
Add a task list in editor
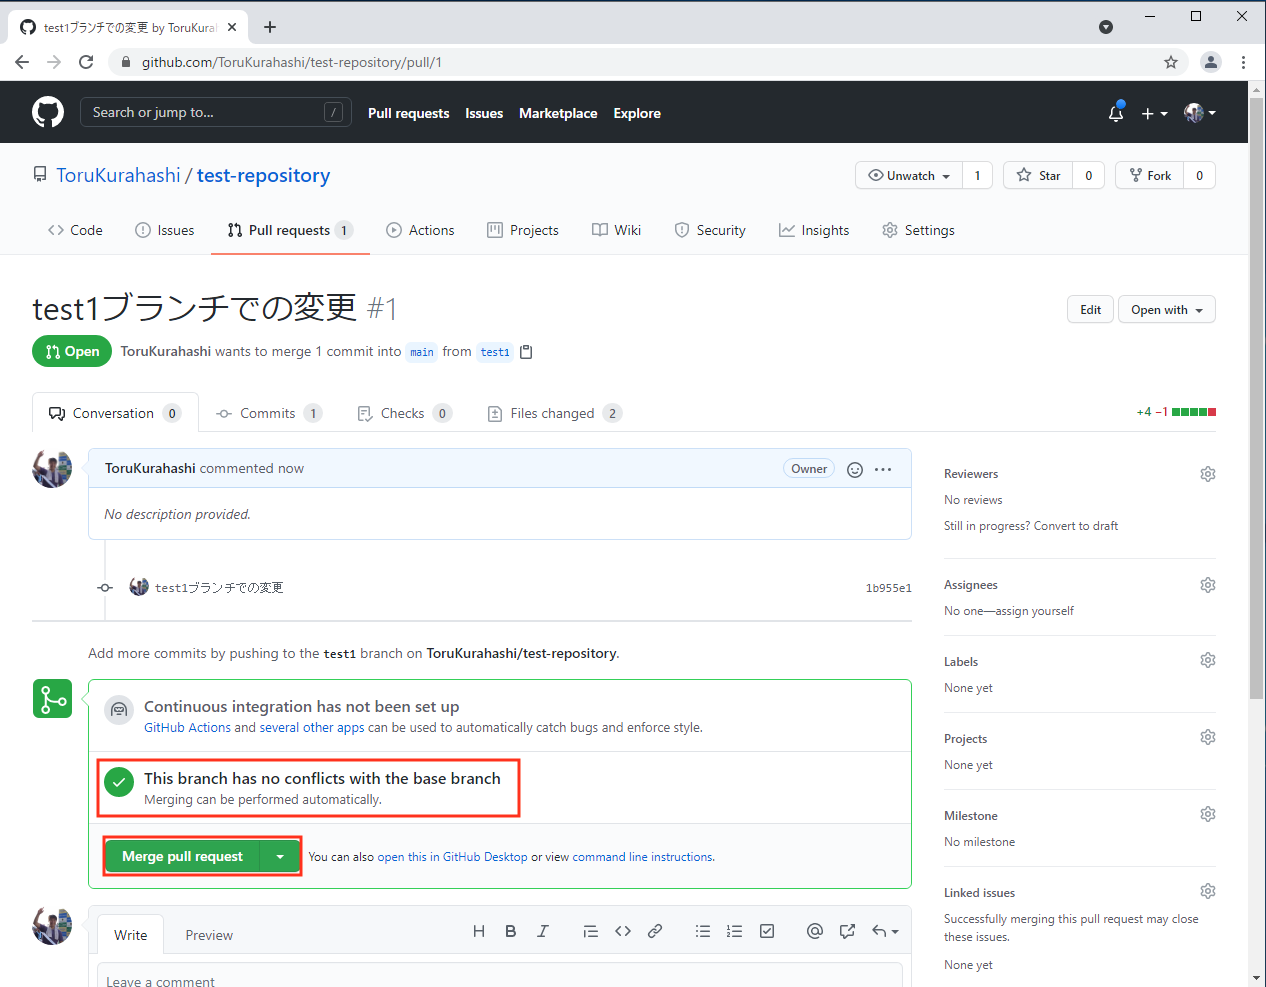coord(767,931)
